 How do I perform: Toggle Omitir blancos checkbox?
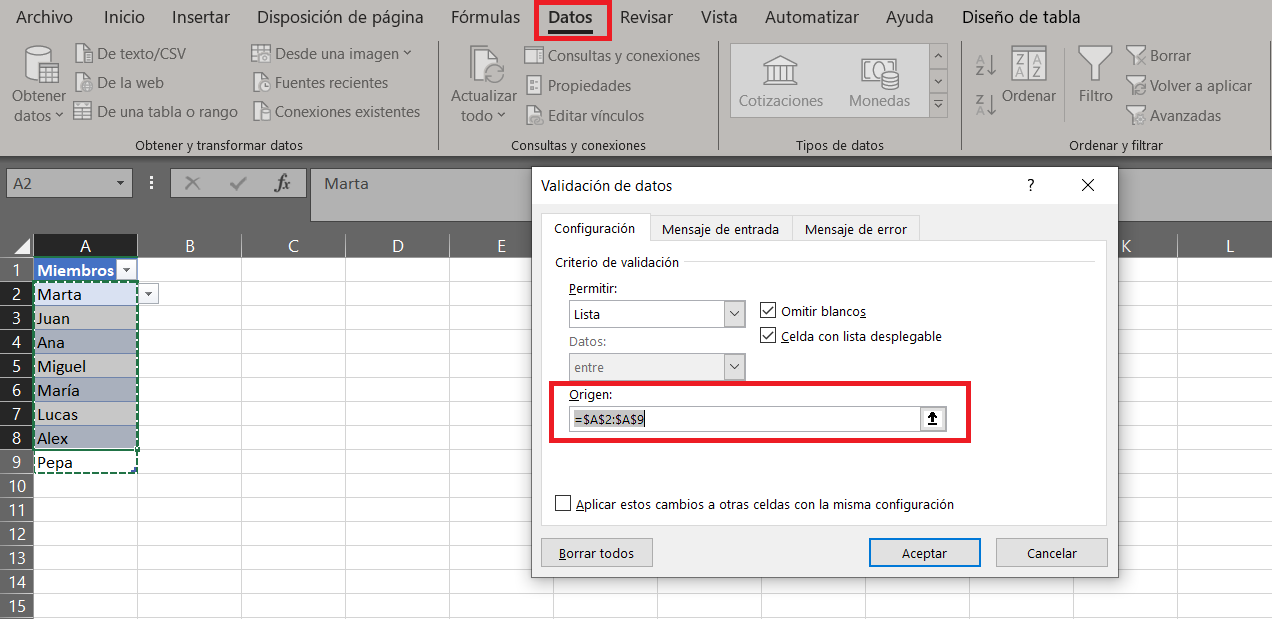[x=768, y=311]
